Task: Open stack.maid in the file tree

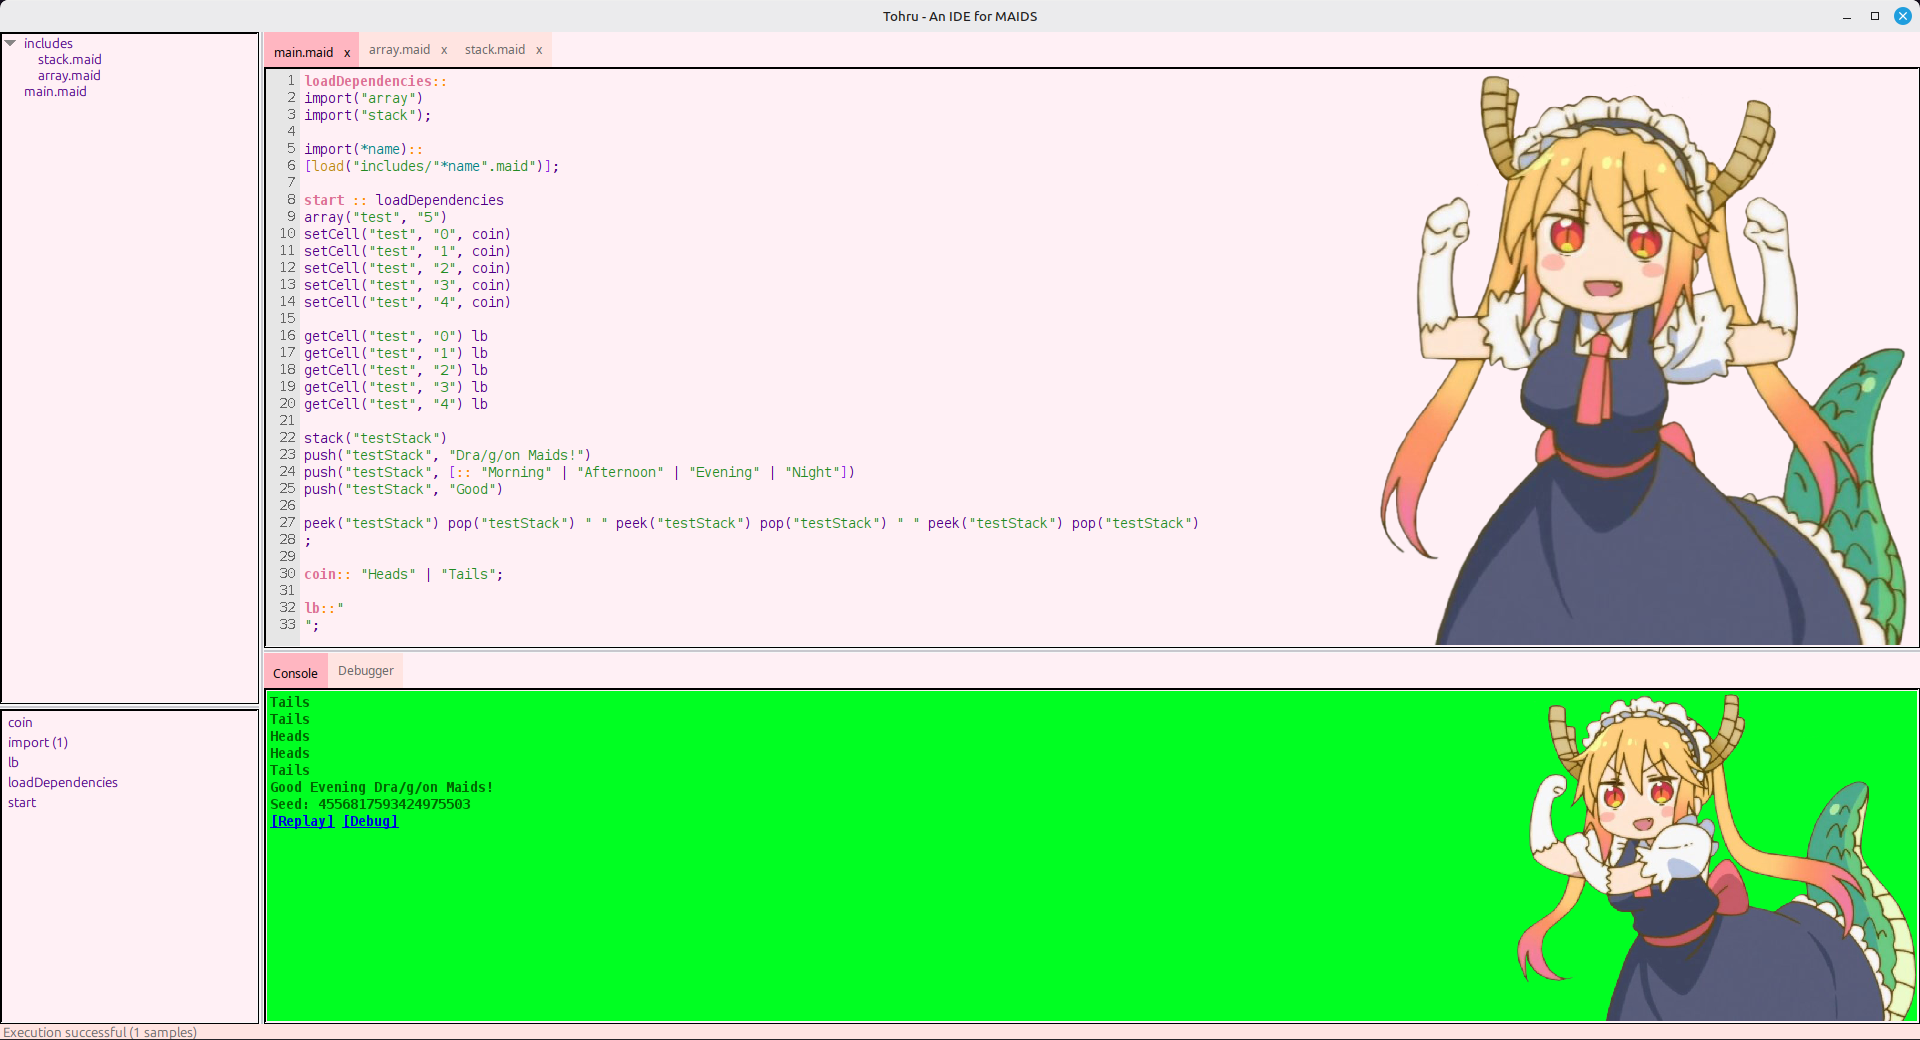Action: (x=70, y=59)
